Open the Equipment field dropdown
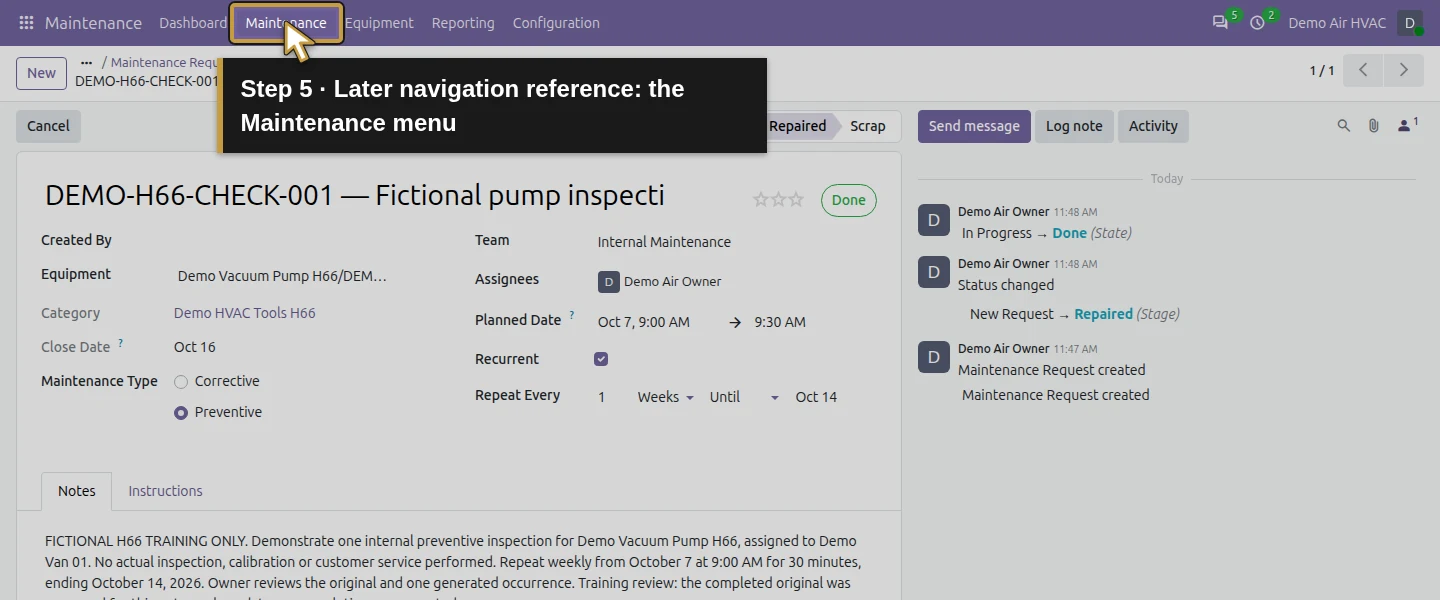The height and width of the screenshot is (600, 1440). [282, 276]
